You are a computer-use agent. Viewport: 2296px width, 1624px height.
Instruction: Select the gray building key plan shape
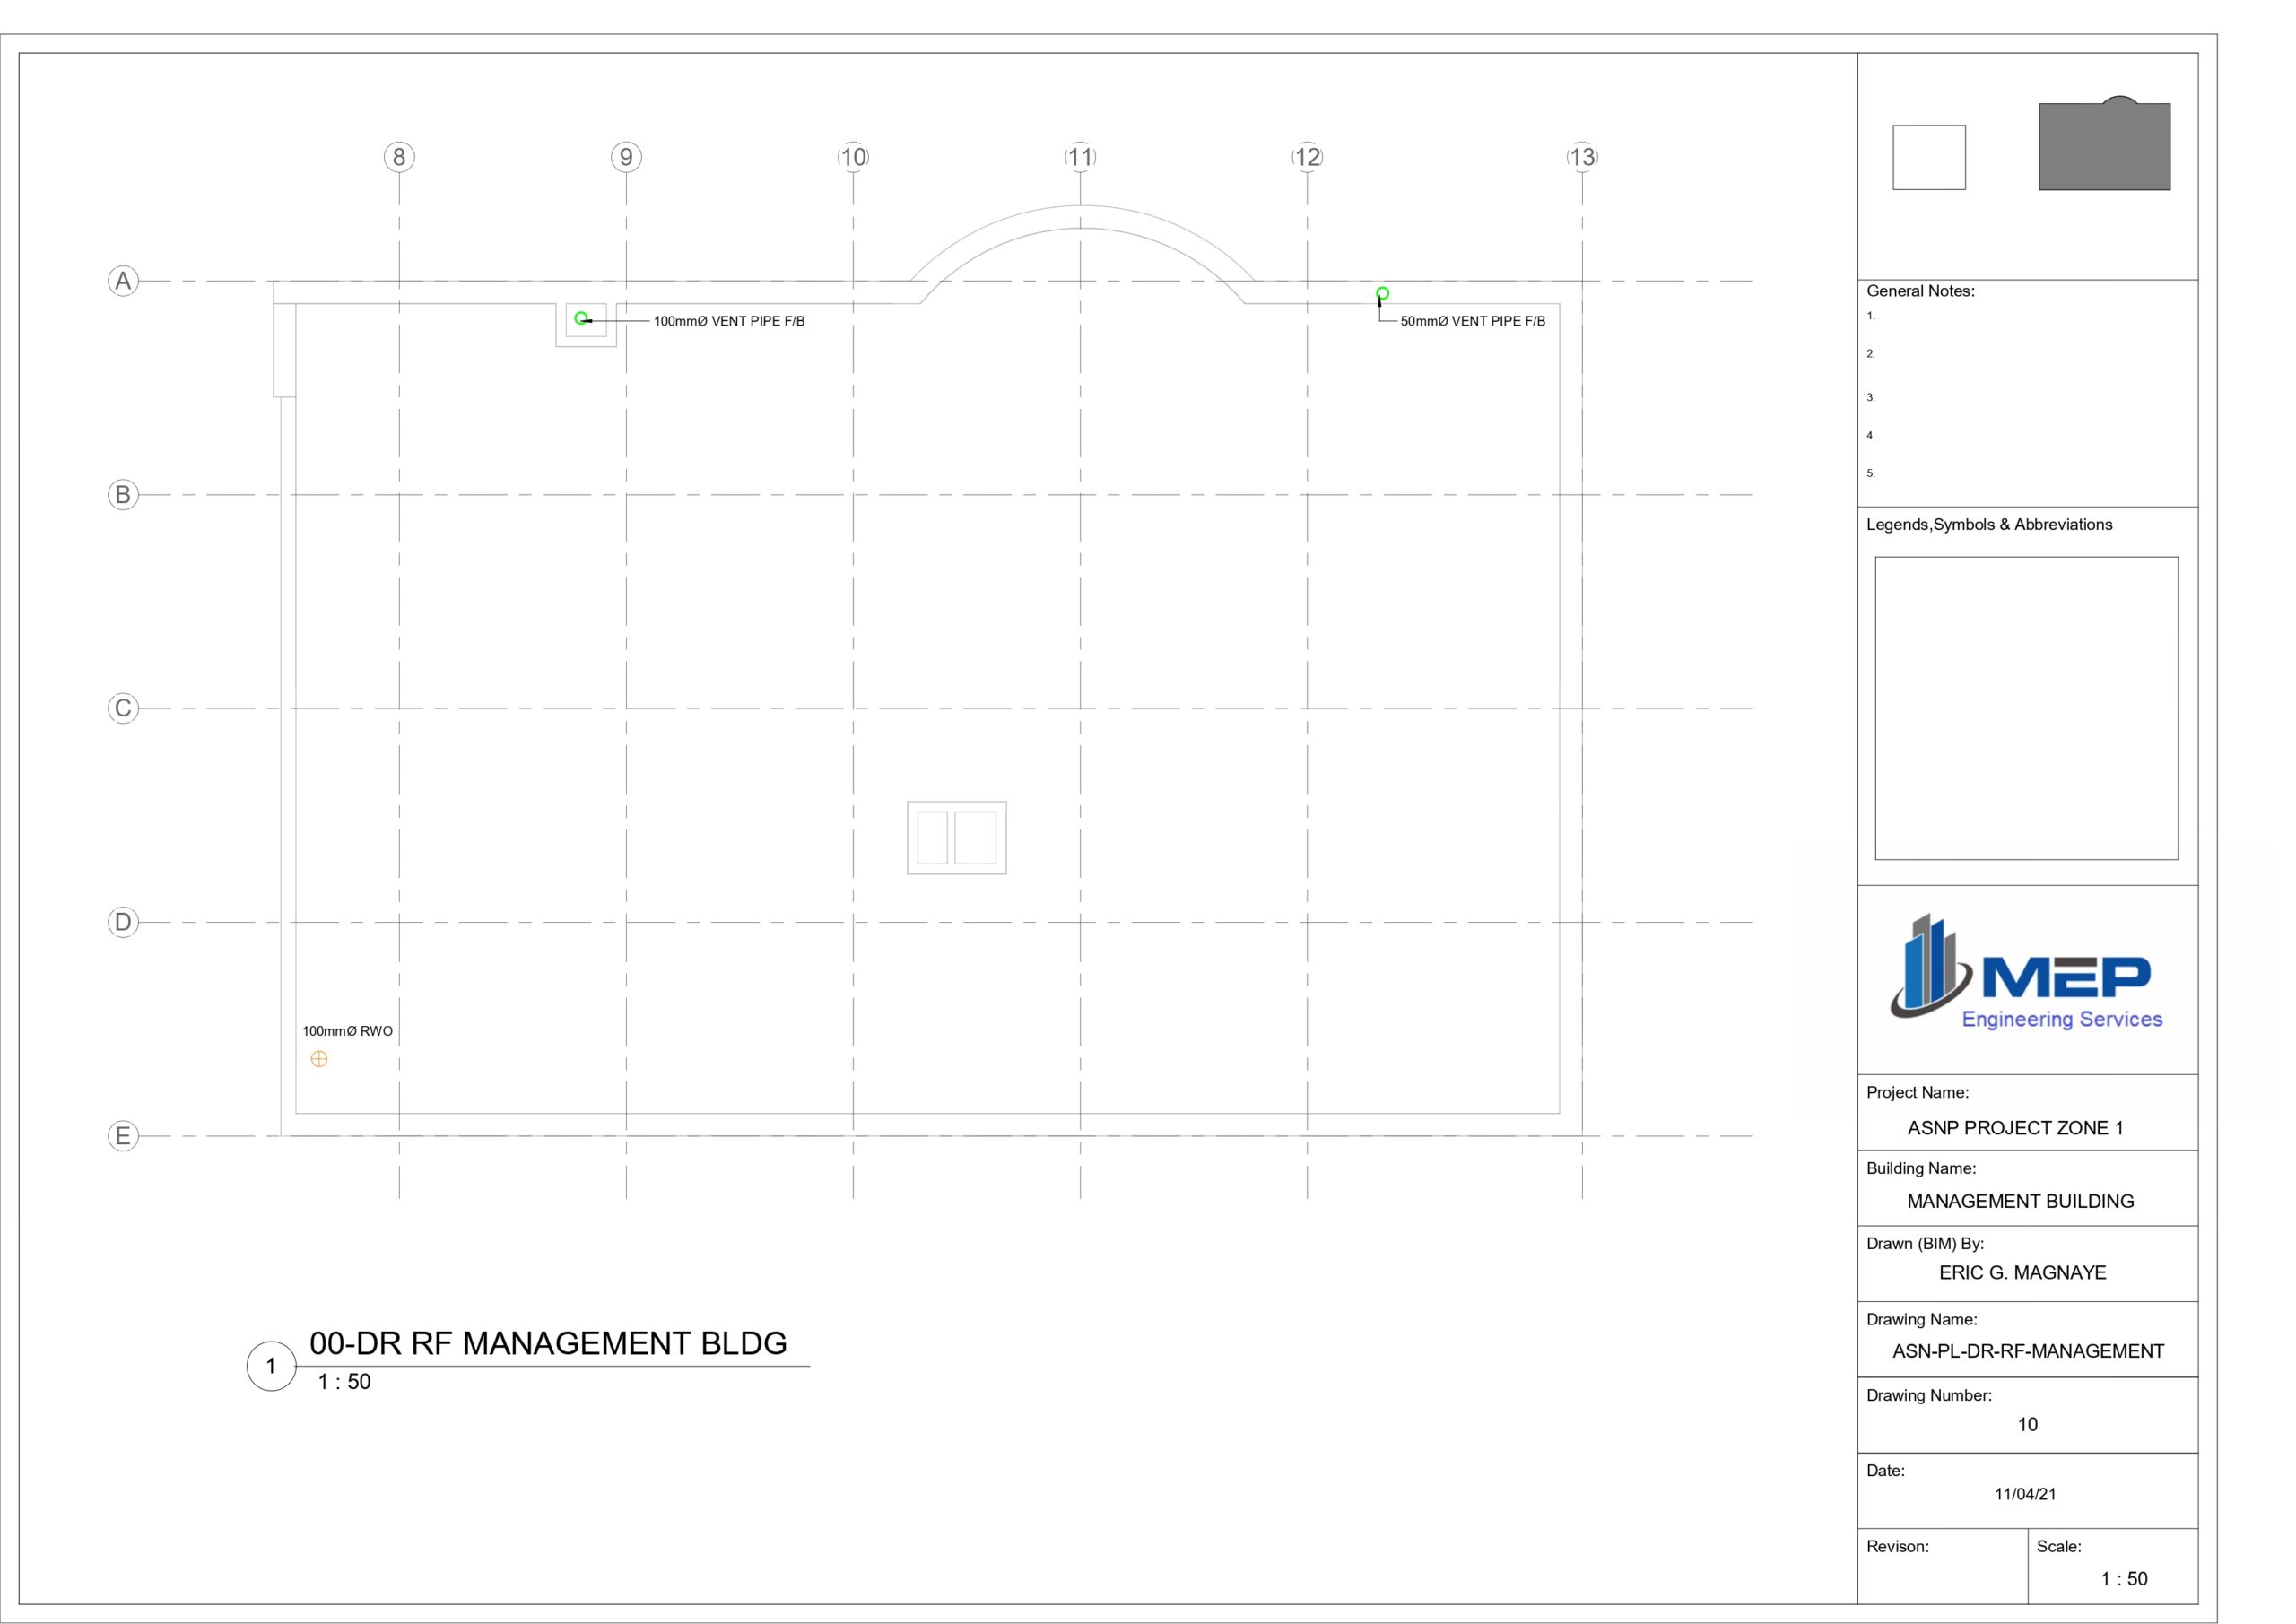point(2104,146)
